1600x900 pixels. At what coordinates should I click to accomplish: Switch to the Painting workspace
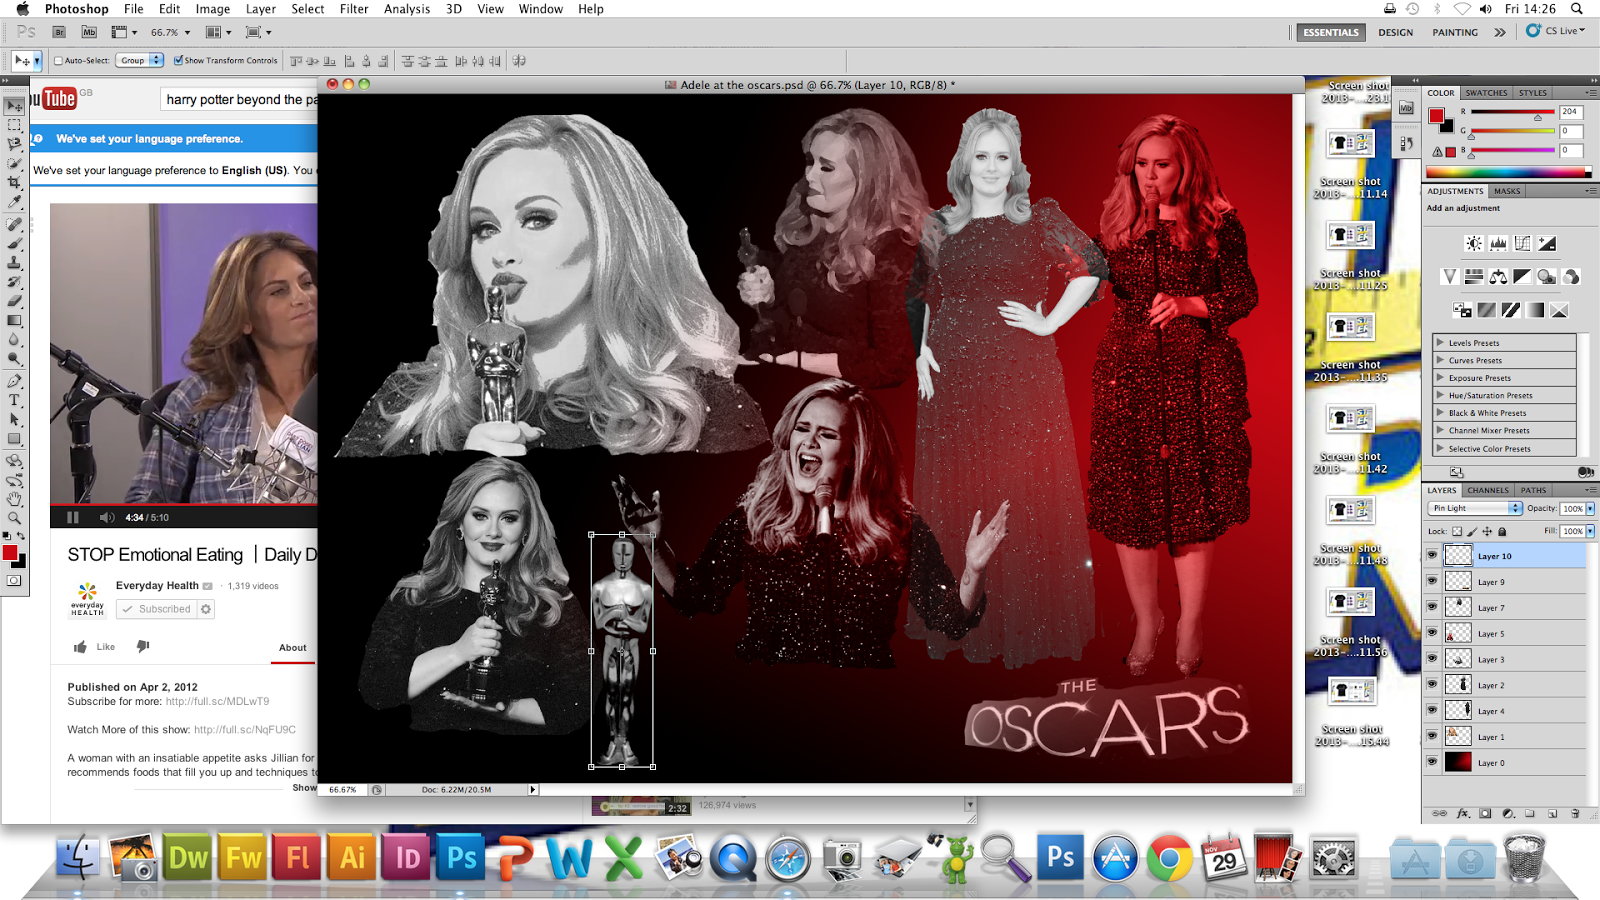(x=1455, y=33)
